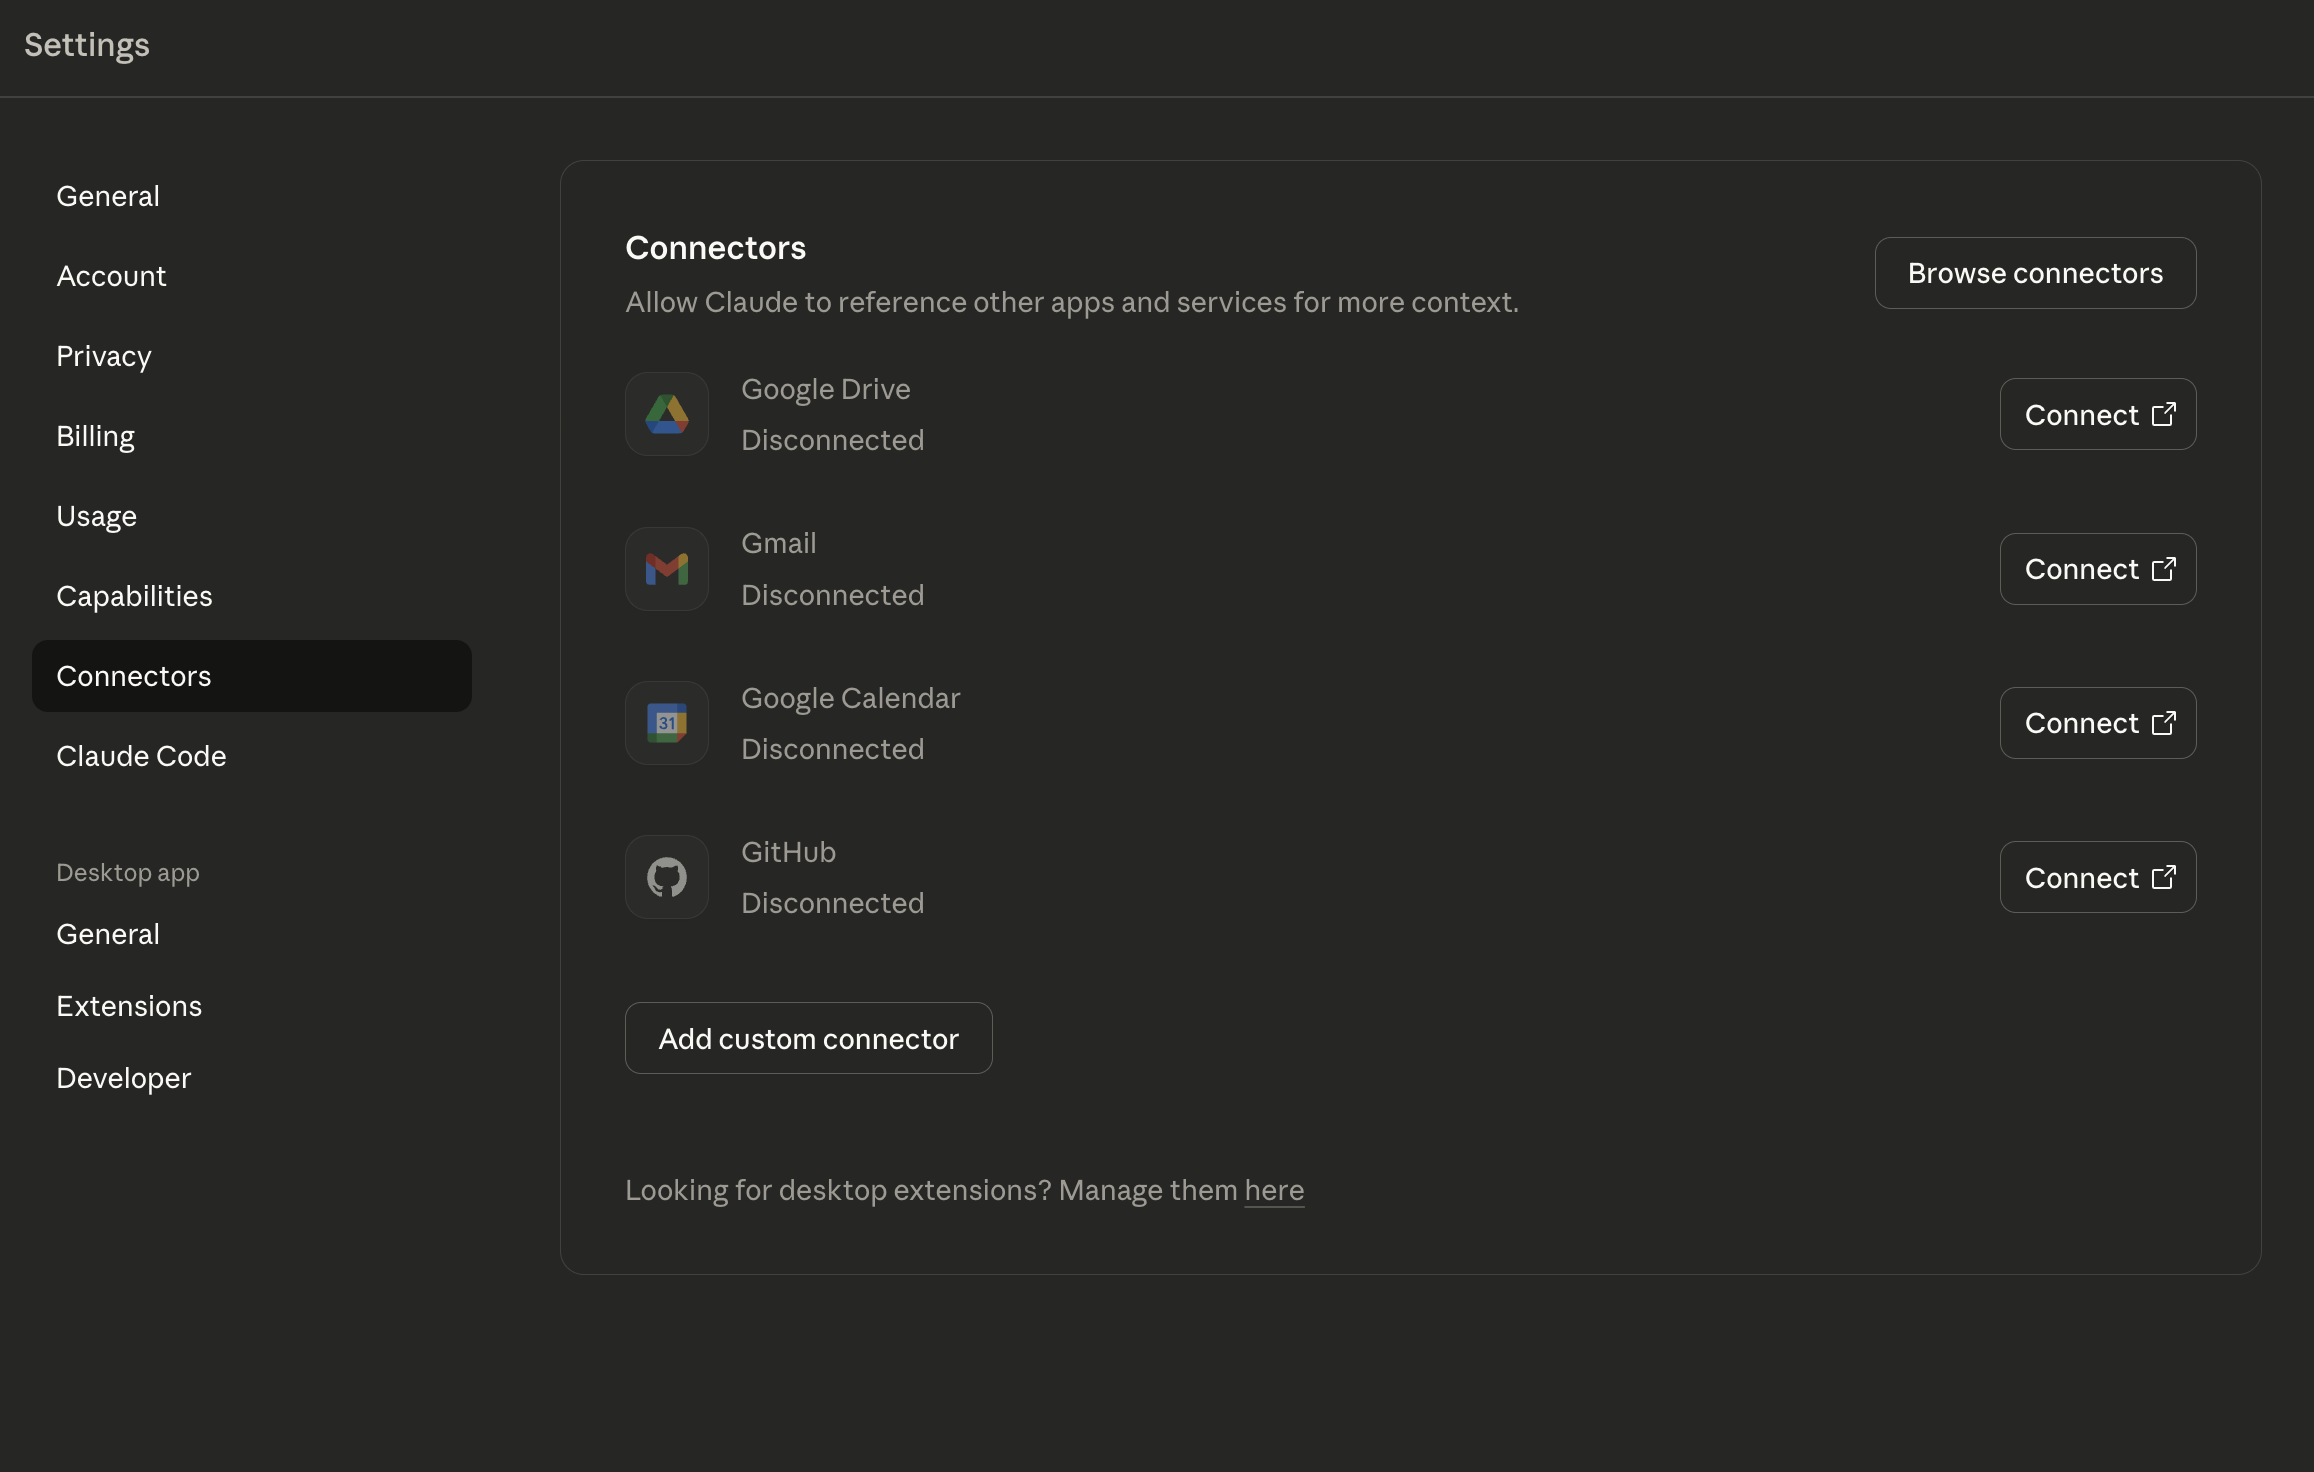This screenshot has height=1472, width=2314.
Task: View the Usage page
Action: click(x=97, y=516)
